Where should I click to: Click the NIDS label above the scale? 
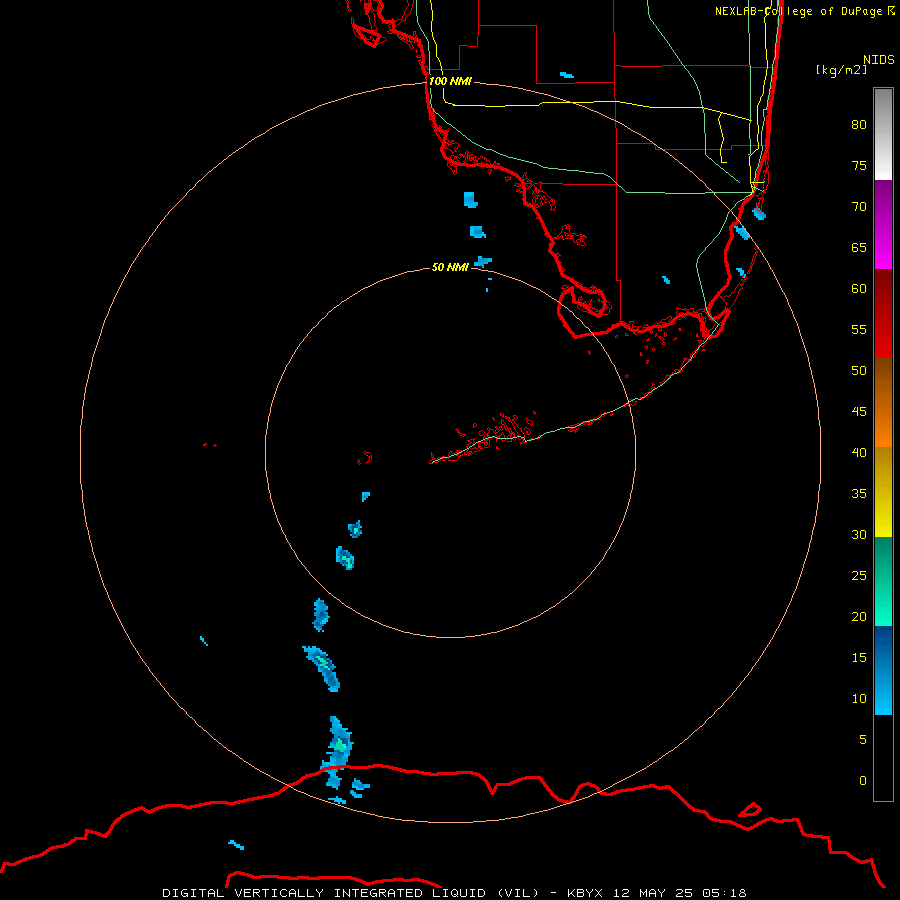coord(879,60)
